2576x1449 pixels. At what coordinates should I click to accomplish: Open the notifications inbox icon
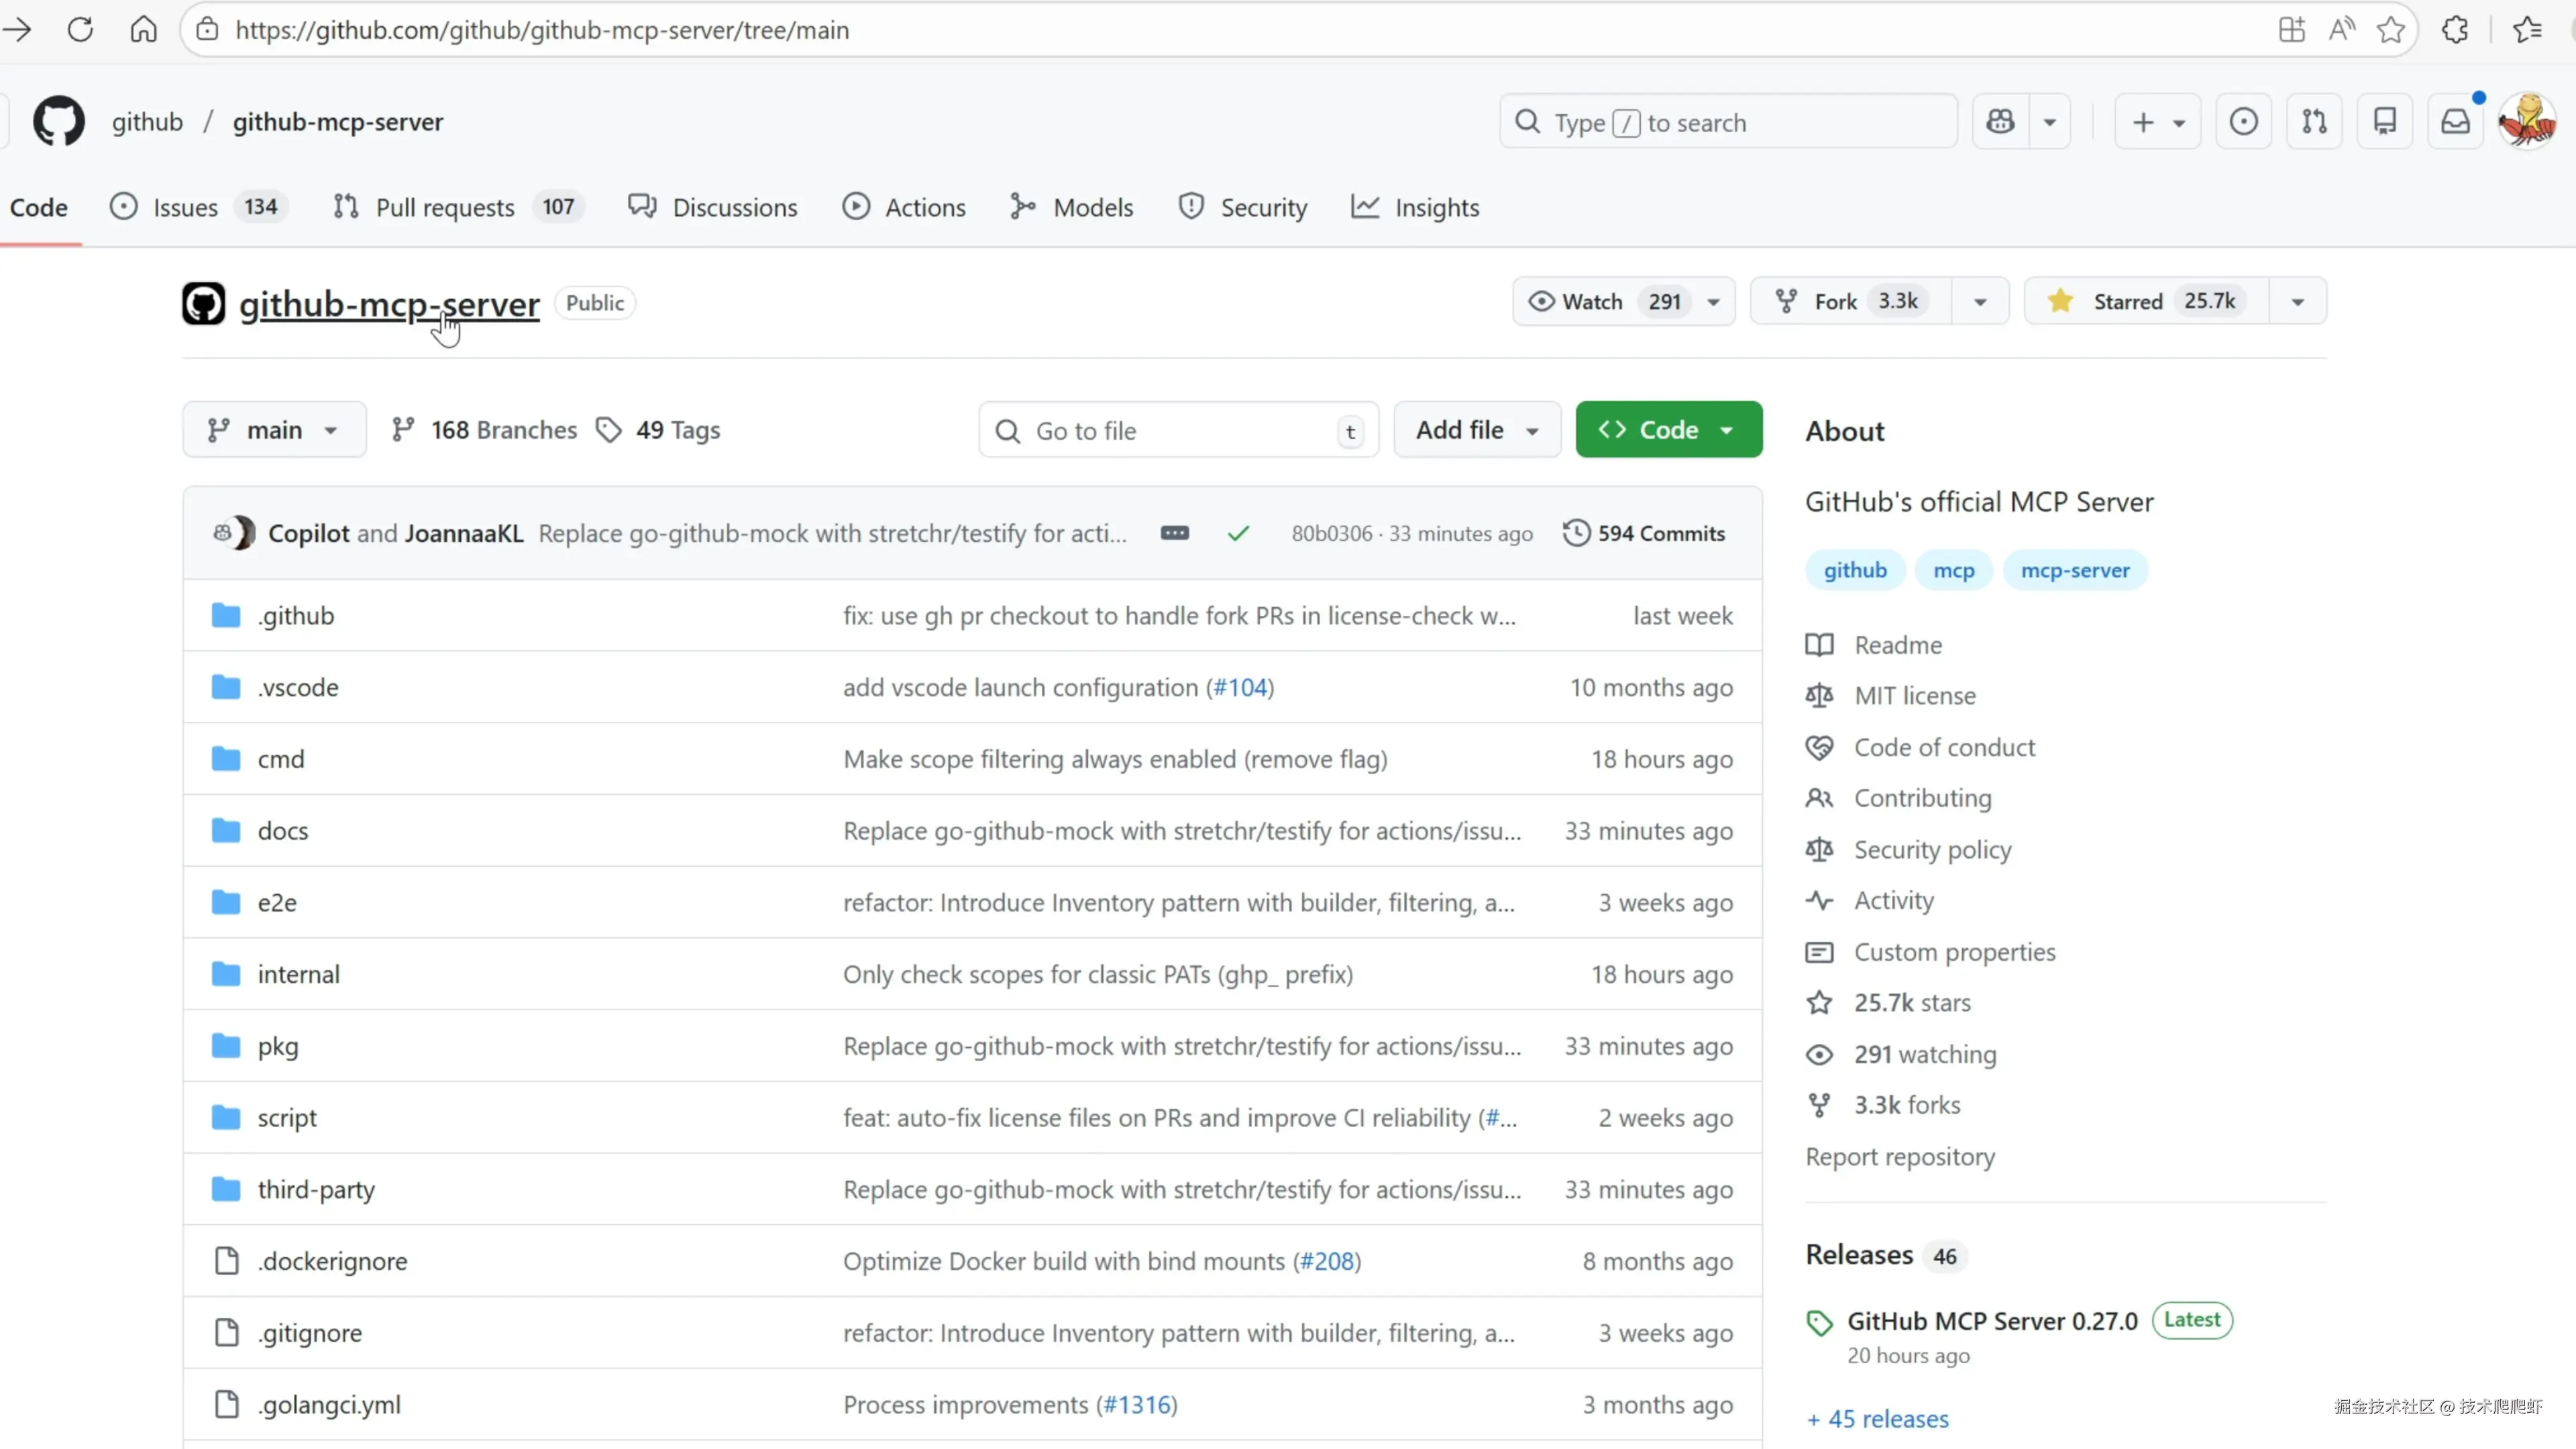(2455, 122)
